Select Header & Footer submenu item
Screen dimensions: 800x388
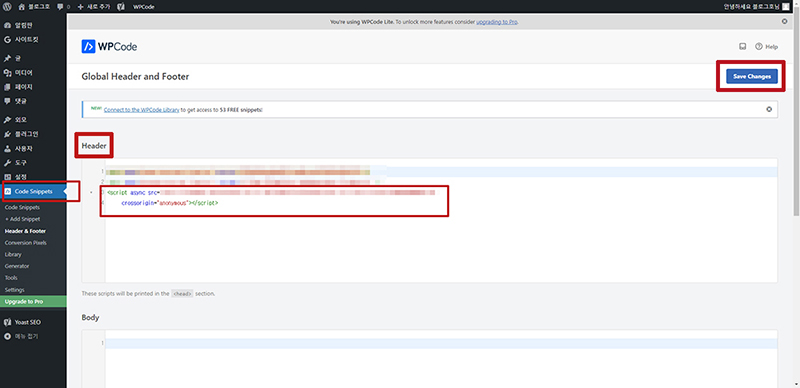25,231
